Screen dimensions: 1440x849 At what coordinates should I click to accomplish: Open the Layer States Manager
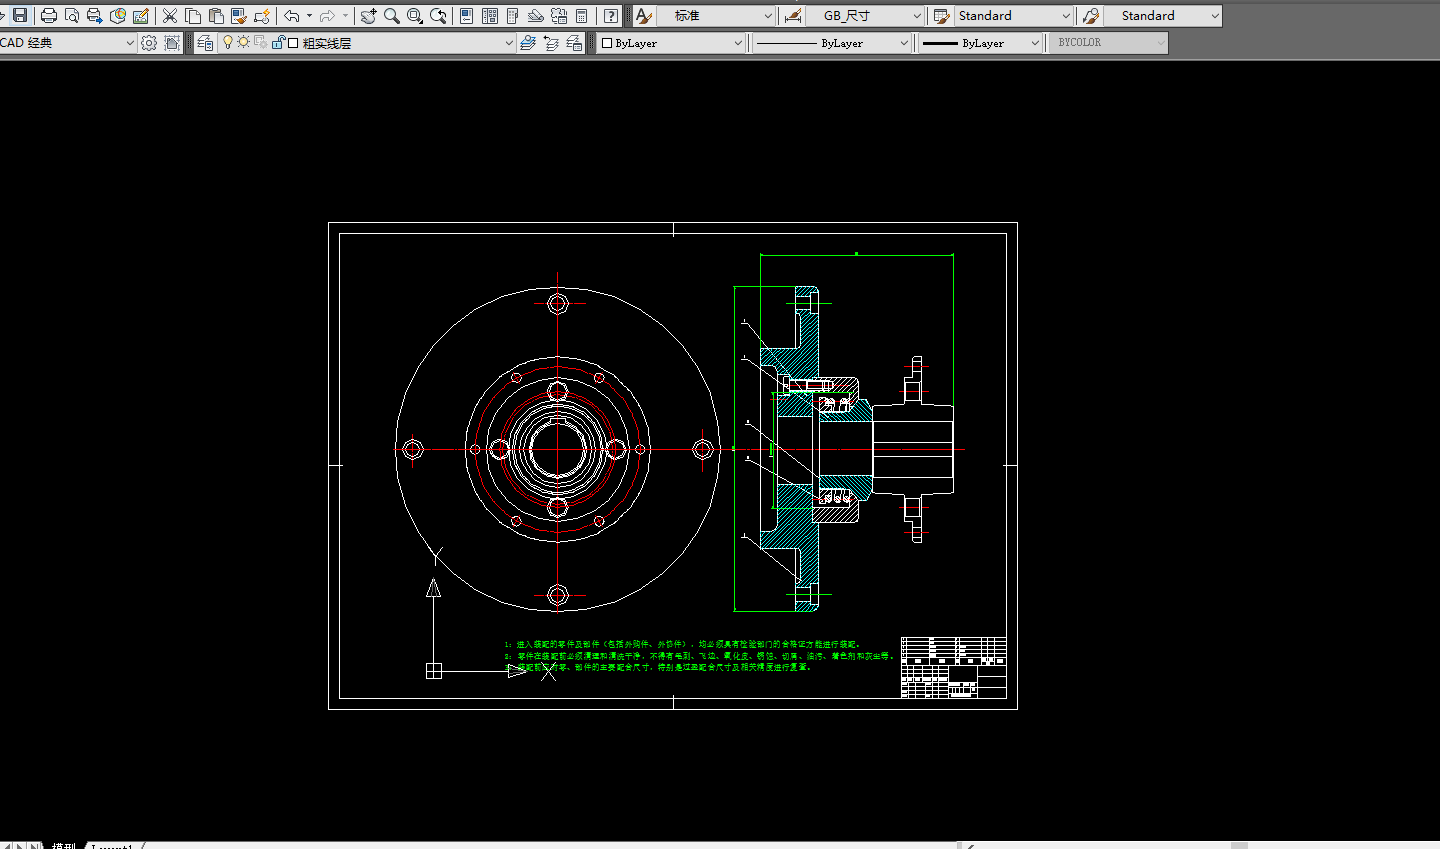(x=574, y=43)
